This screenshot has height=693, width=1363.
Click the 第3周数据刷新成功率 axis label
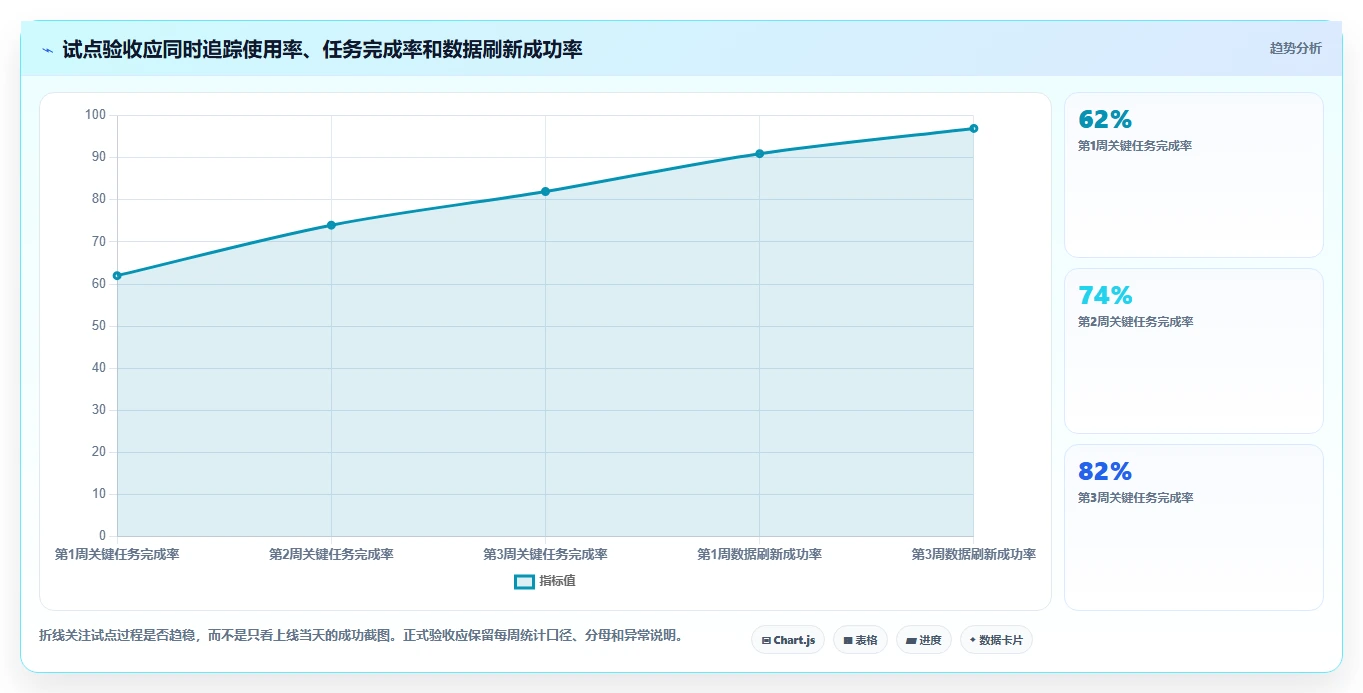point(973,554)
